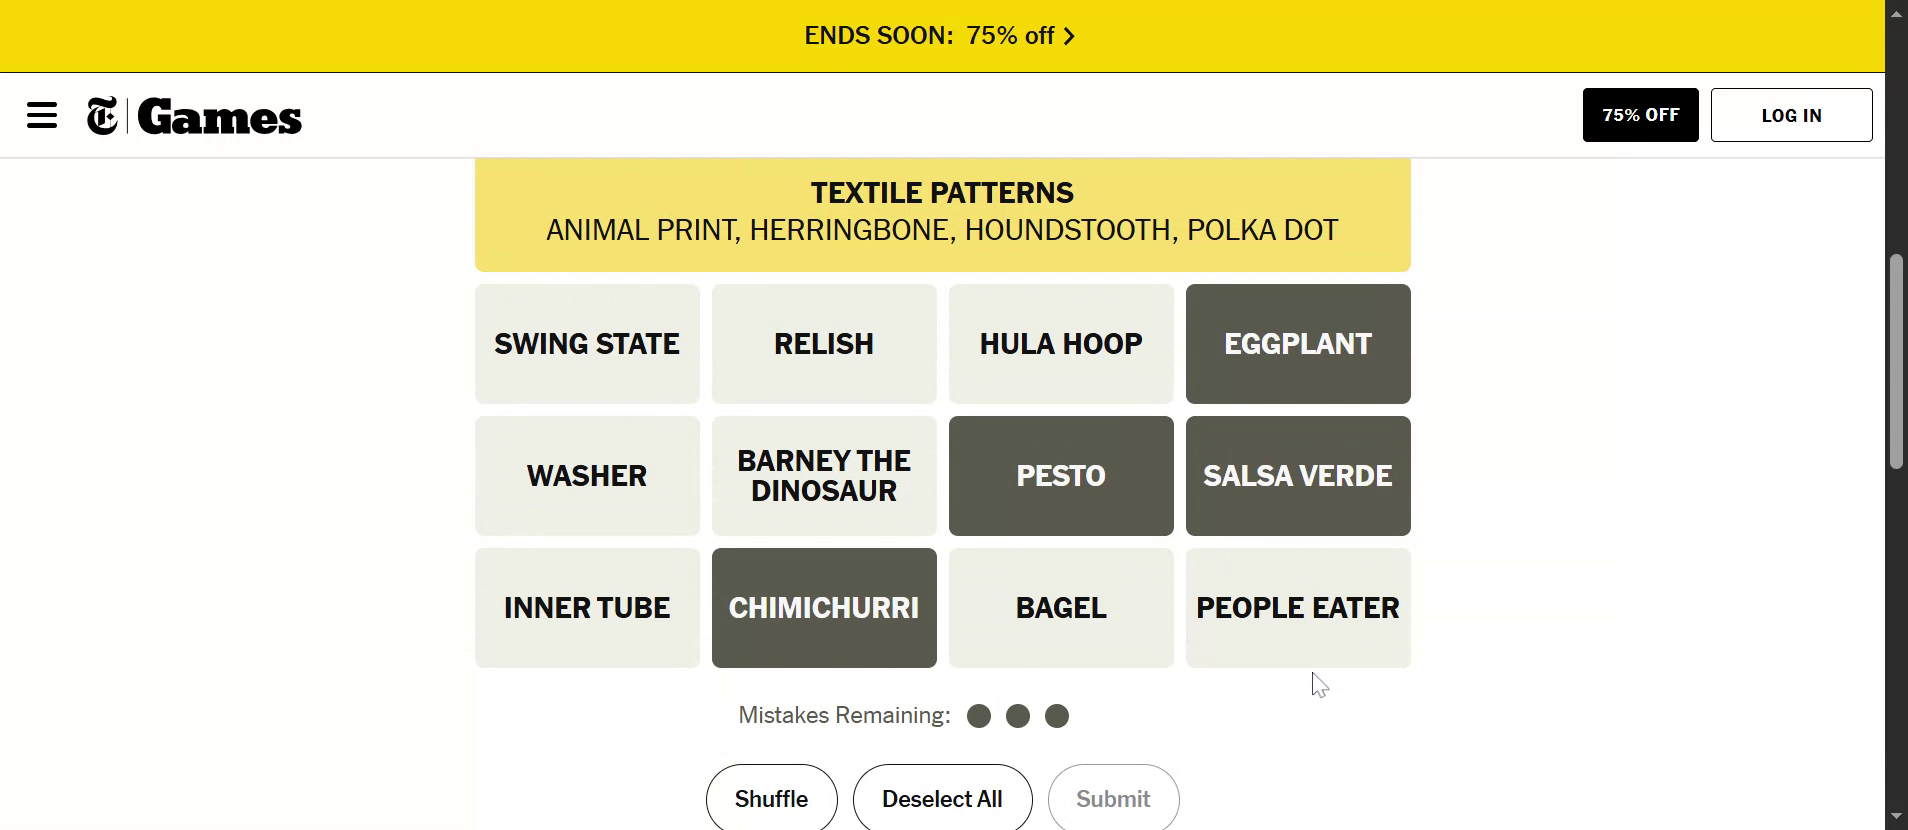Deselect the PESTO tile
The height and width of the screenshot is (830, 1908).
(x=1060, y=476)
